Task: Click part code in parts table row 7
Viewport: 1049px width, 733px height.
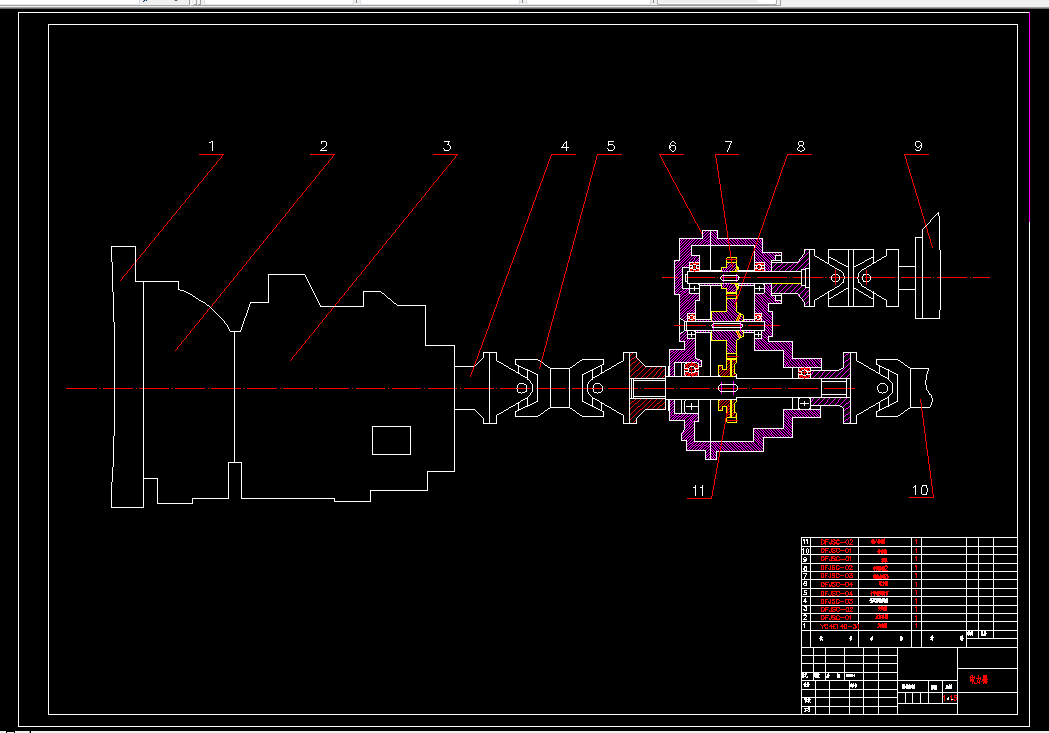Action: [837, 576]
